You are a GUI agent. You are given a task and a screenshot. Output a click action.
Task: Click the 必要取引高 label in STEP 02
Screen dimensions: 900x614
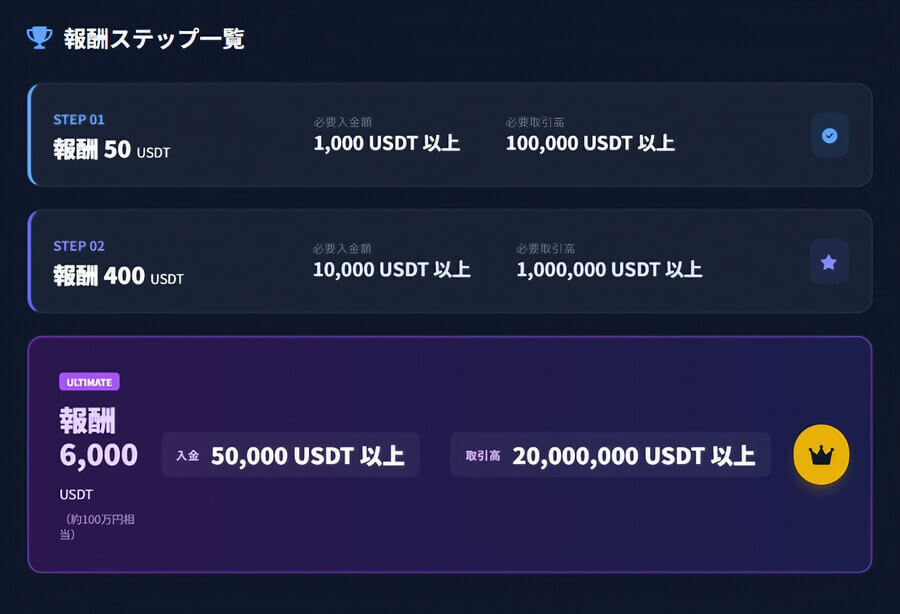(x=545, y=248)
